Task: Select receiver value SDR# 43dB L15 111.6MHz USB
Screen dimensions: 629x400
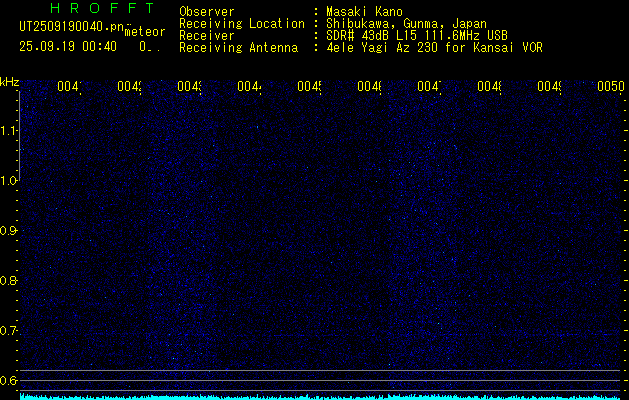Action: point(417,36)
